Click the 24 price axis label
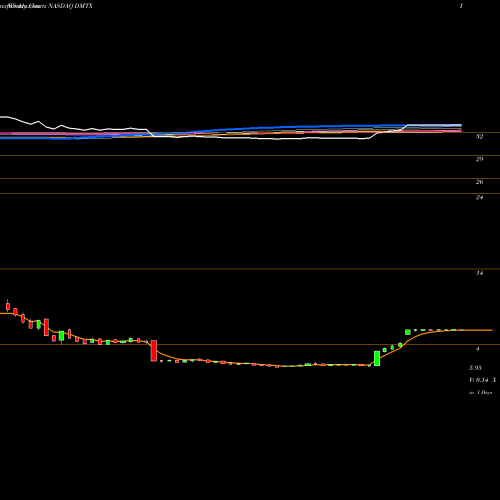Screen dimensions: 500x500 click(479, 197)
